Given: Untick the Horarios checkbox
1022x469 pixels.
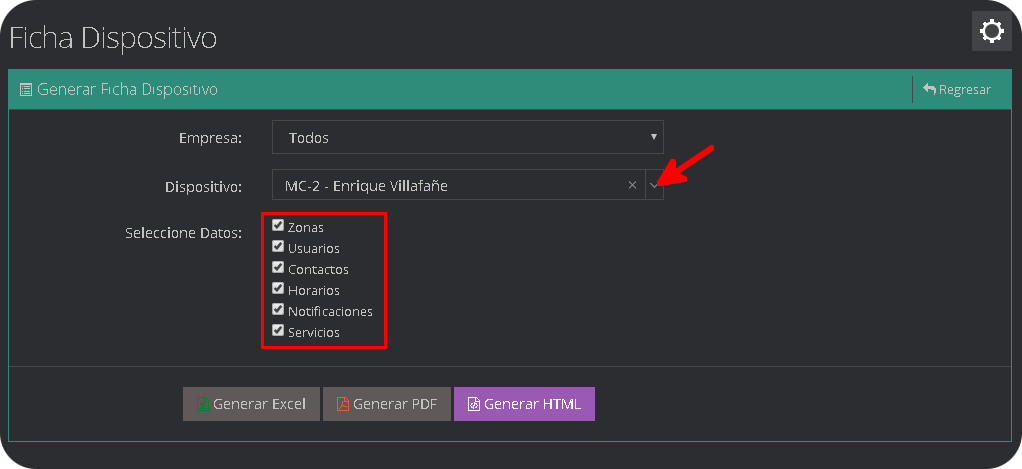Looking at the screenshot, I should click(x=278, y=288).
